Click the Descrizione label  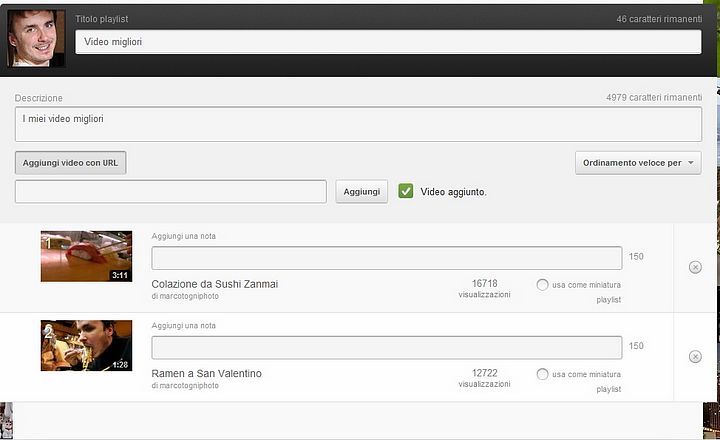click(x=39, y=98)
